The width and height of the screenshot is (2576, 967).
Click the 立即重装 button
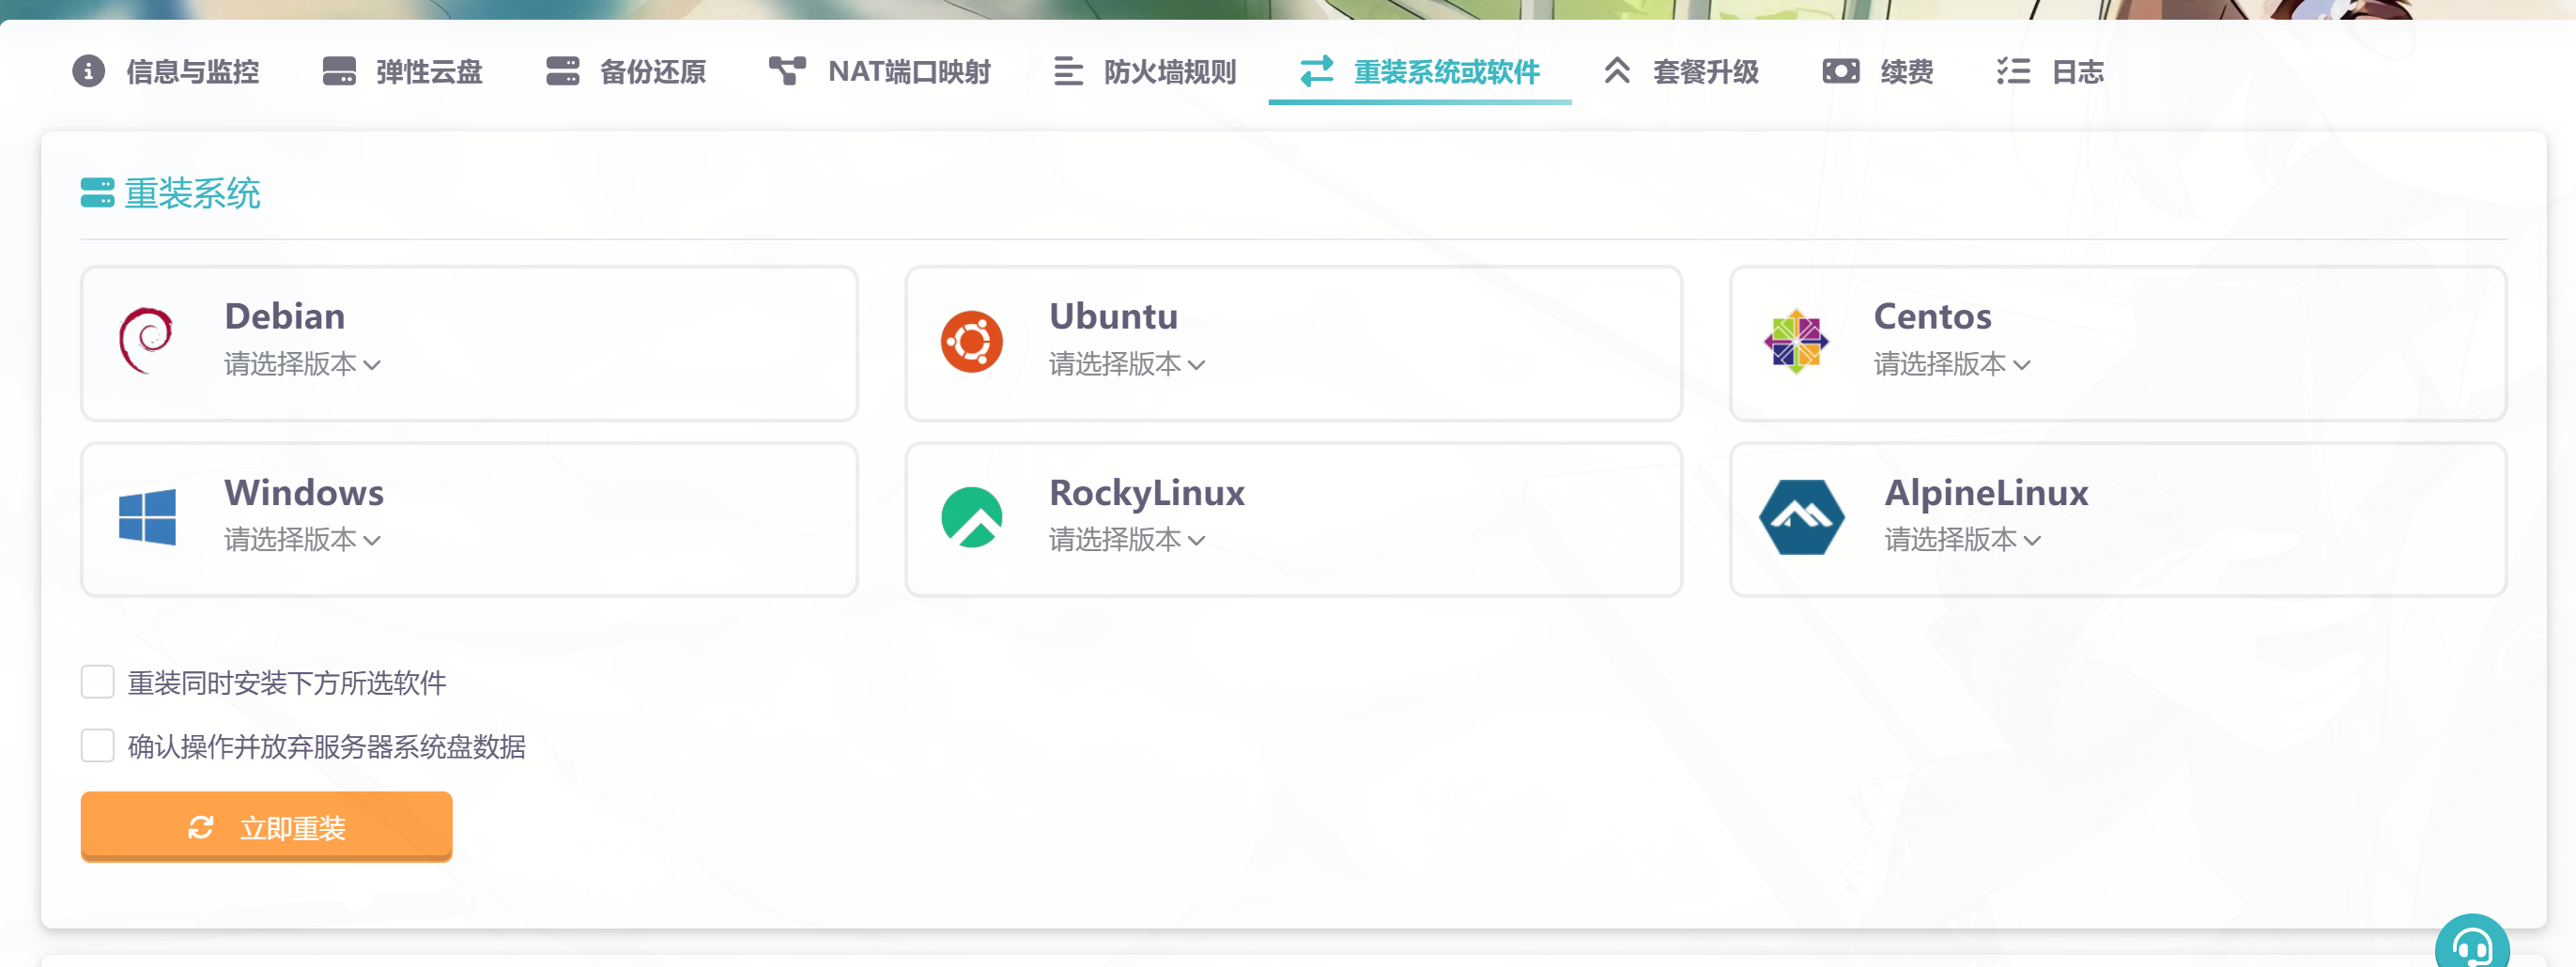point(266,826)
